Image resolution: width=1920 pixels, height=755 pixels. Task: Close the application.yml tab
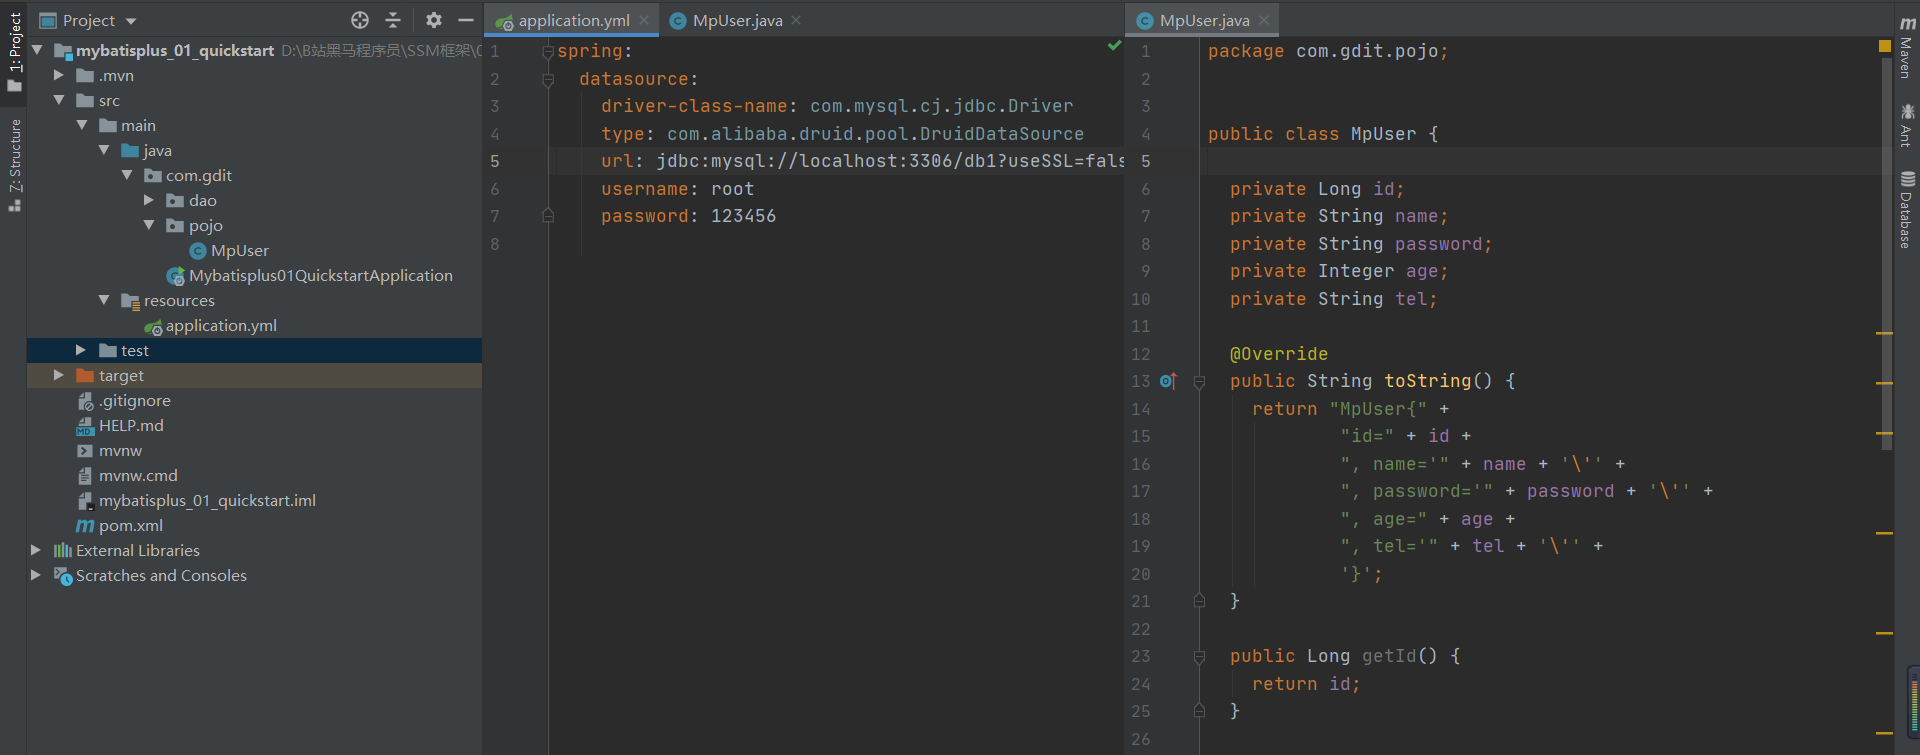(x=644, y=20)
